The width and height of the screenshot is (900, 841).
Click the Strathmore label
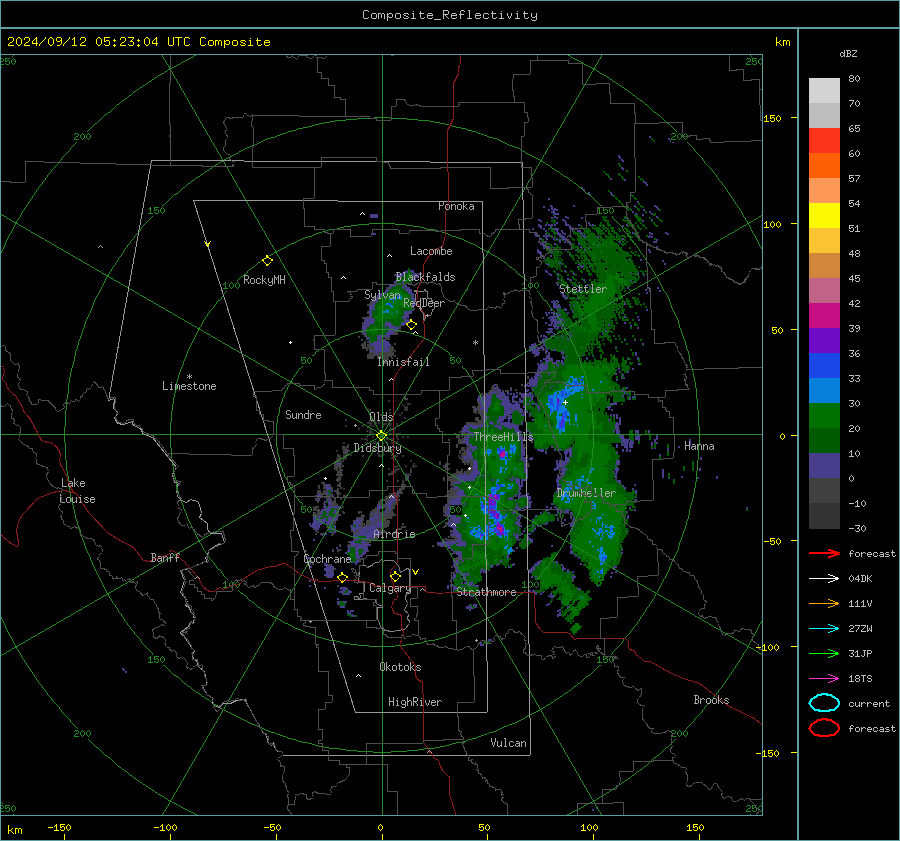pos(486,592)
